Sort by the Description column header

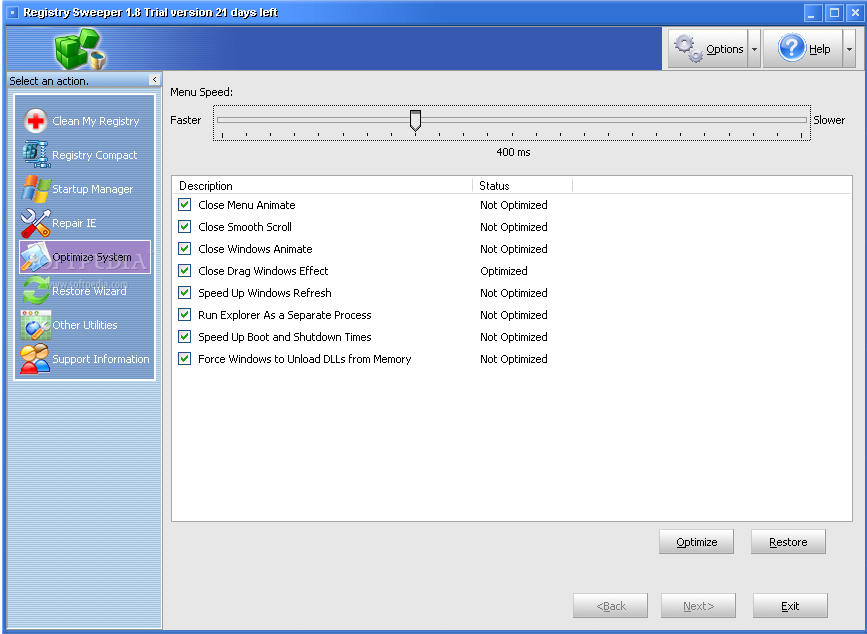point(322,186)
